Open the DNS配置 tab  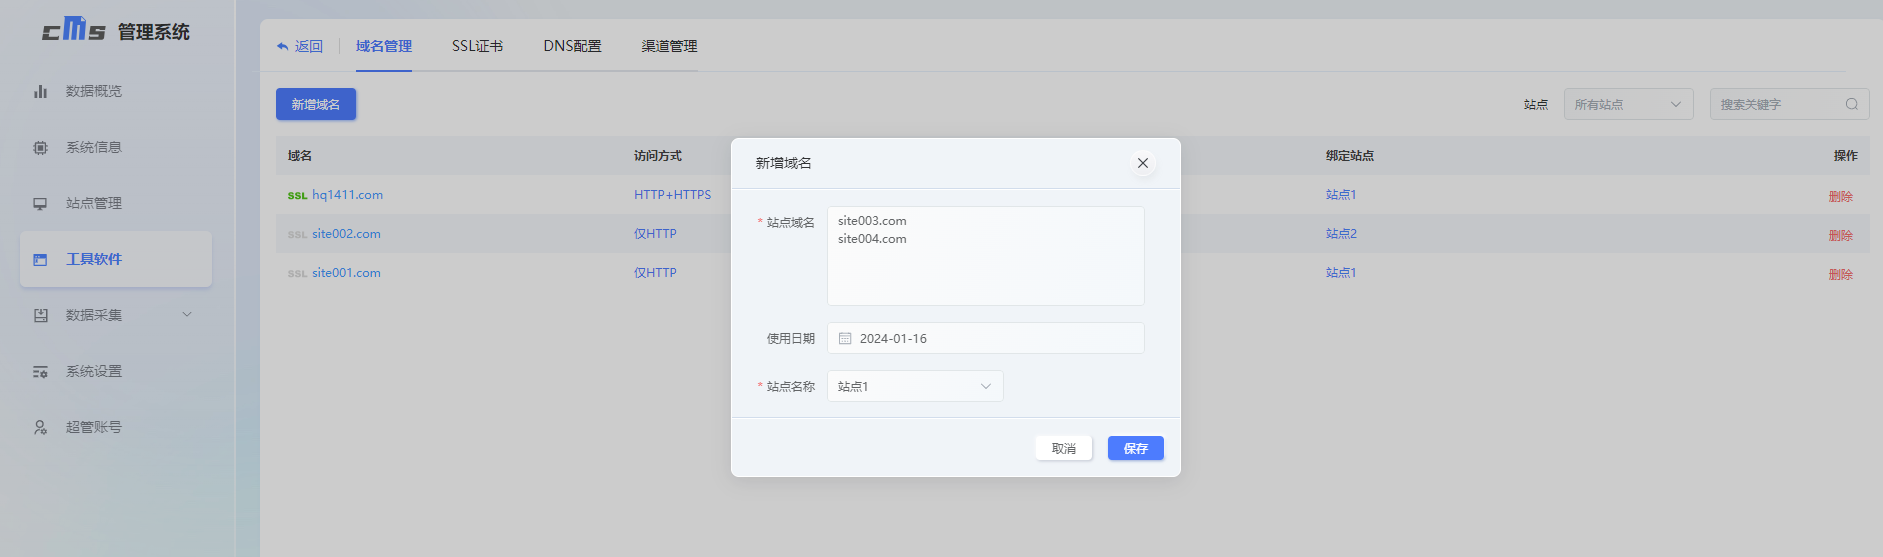(x=572, y=46)
